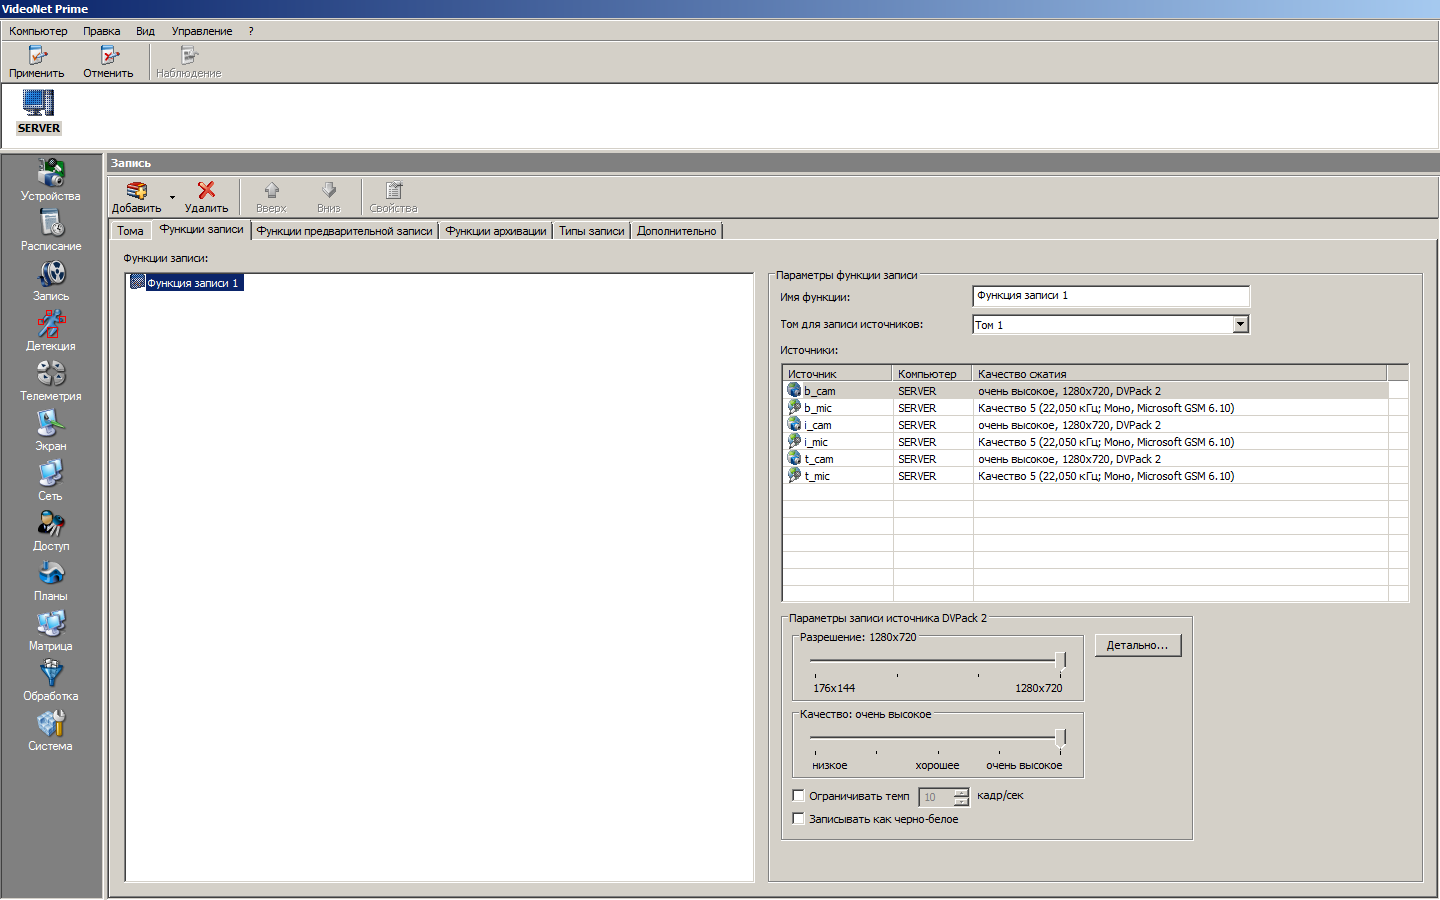Image resolution: width=1440 pixels, height=900 pixels.
Task: Click the Применить toolbar icon
Action: pos(37,57)
